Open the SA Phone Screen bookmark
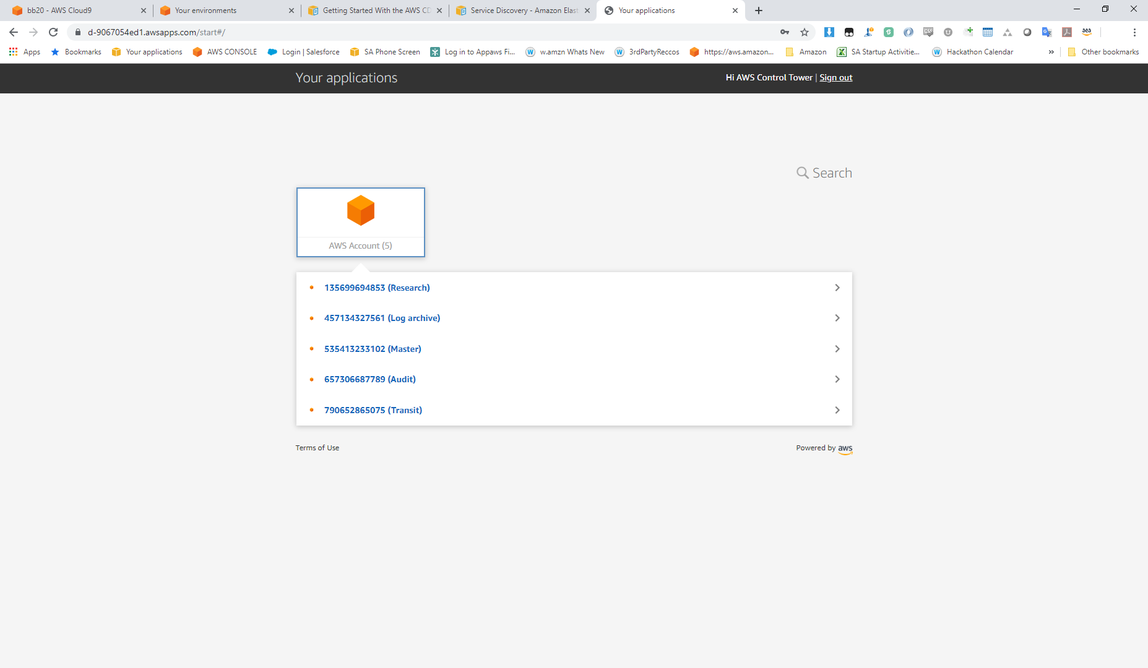Viewport: 1148px width, 668px height. coord(385,52)
